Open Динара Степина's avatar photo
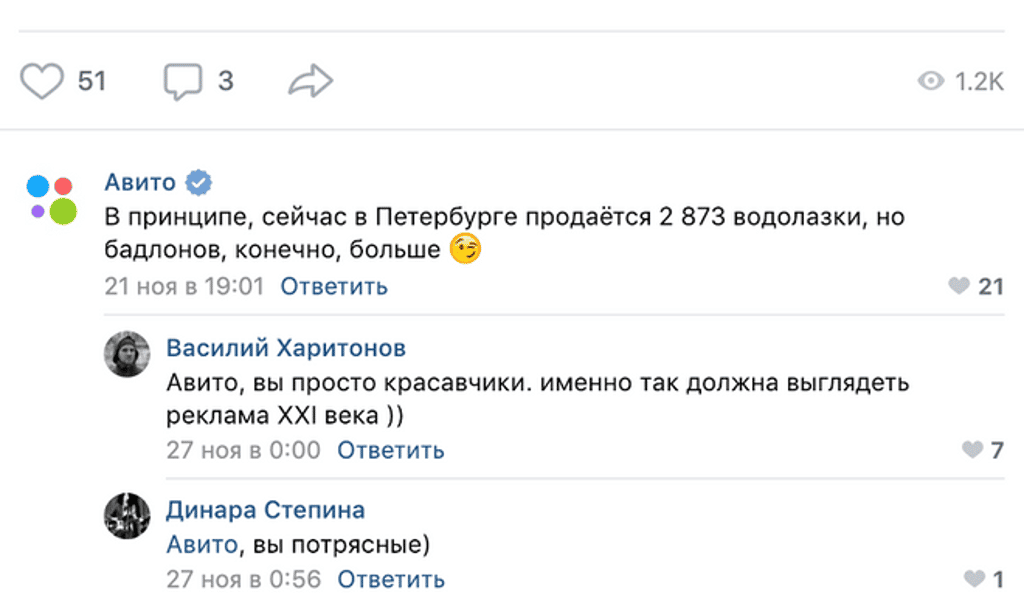Viewport: 1024px width, 615px height. 127,516
